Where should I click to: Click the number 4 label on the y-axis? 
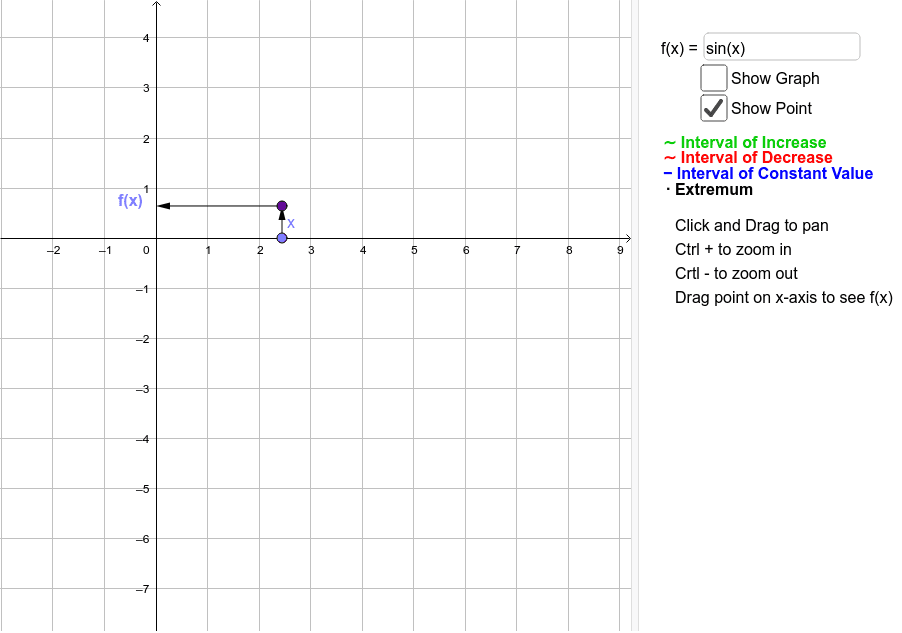(145, 39)
